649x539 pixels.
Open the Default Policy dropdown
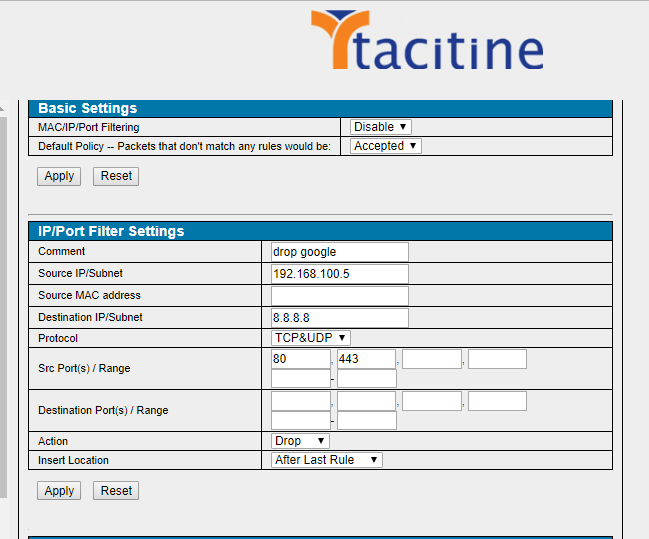click(x=386, y=146)
